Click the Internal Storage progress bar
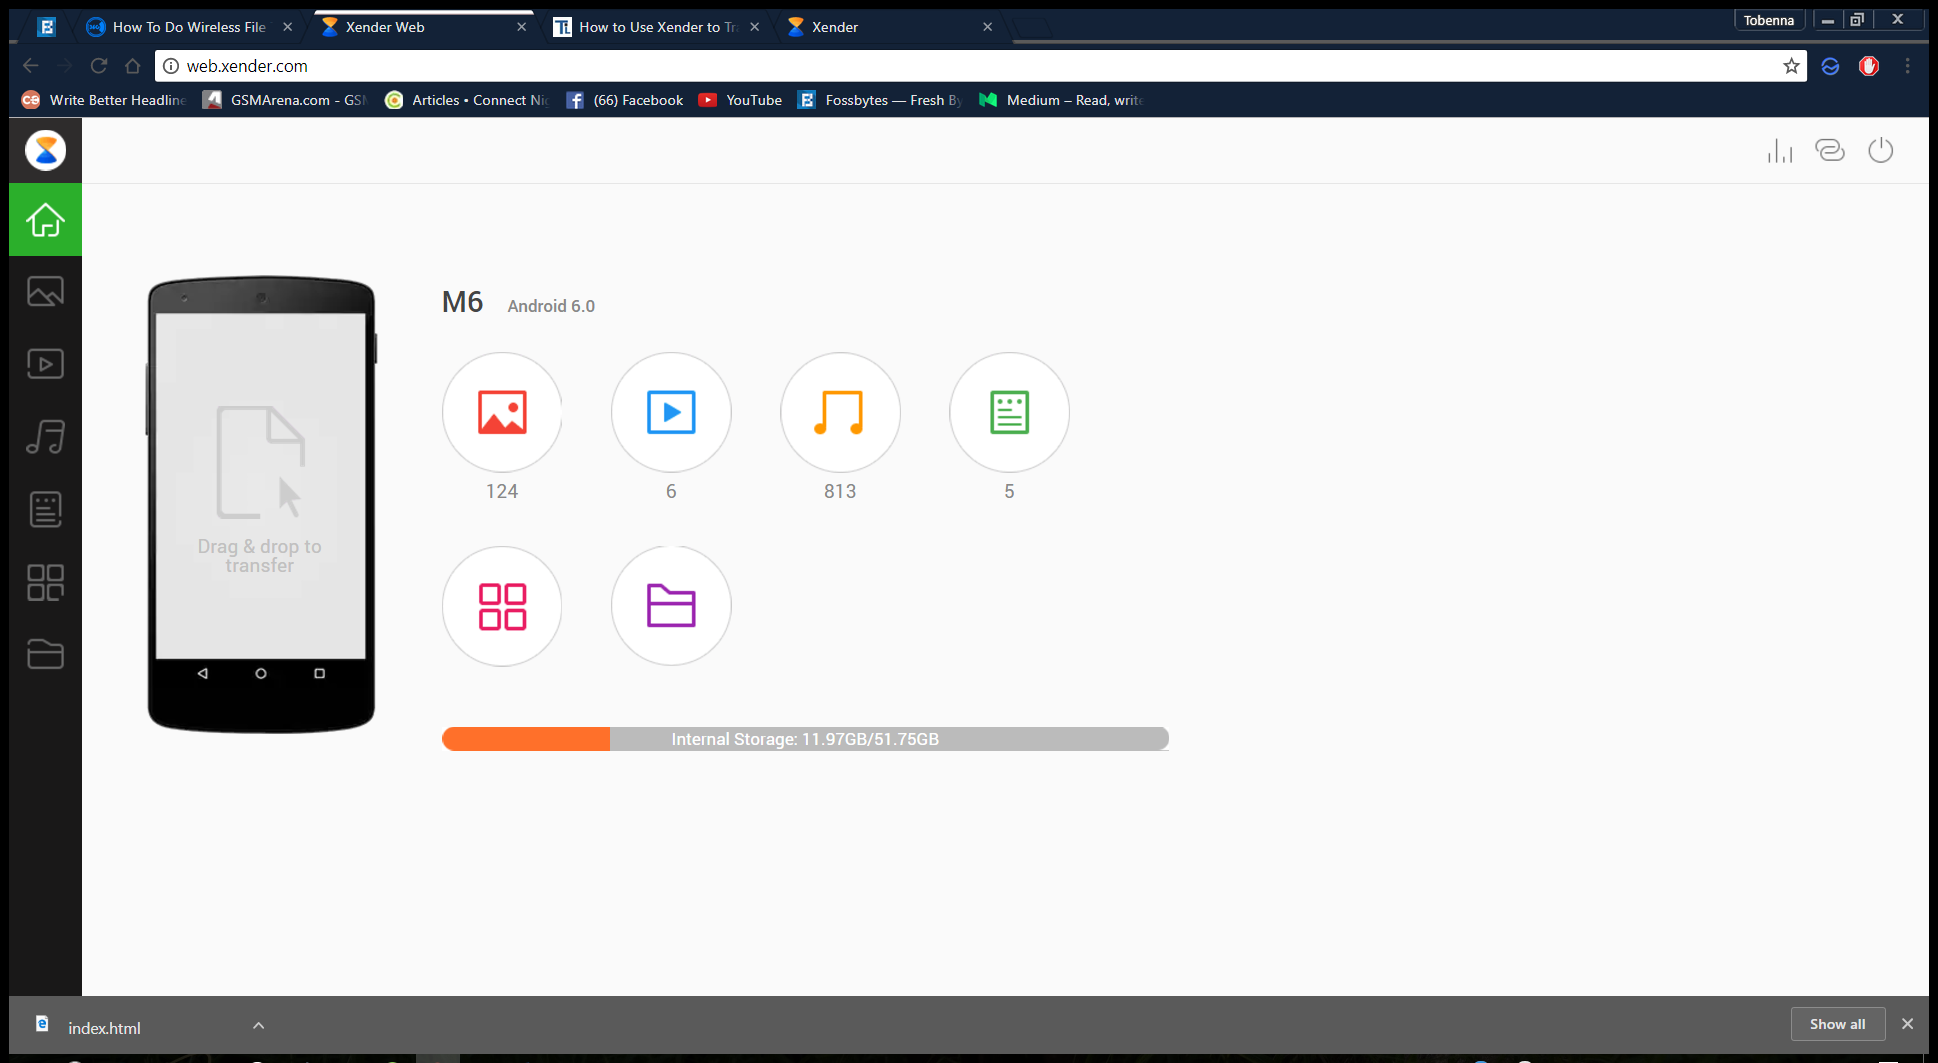Viewport: 1938px width, 1063px height. click(805, 738)
